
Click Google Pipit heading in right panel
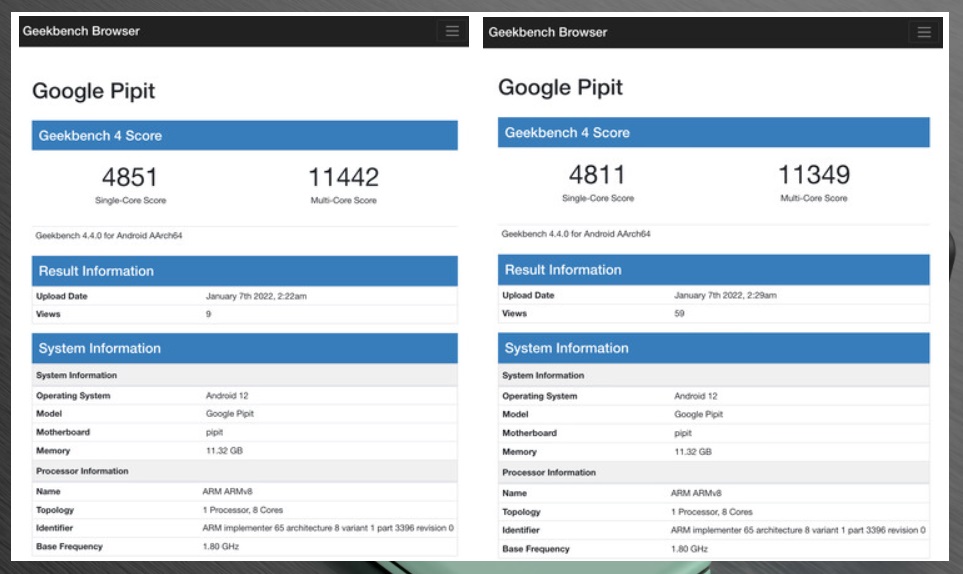click(560, 87)
